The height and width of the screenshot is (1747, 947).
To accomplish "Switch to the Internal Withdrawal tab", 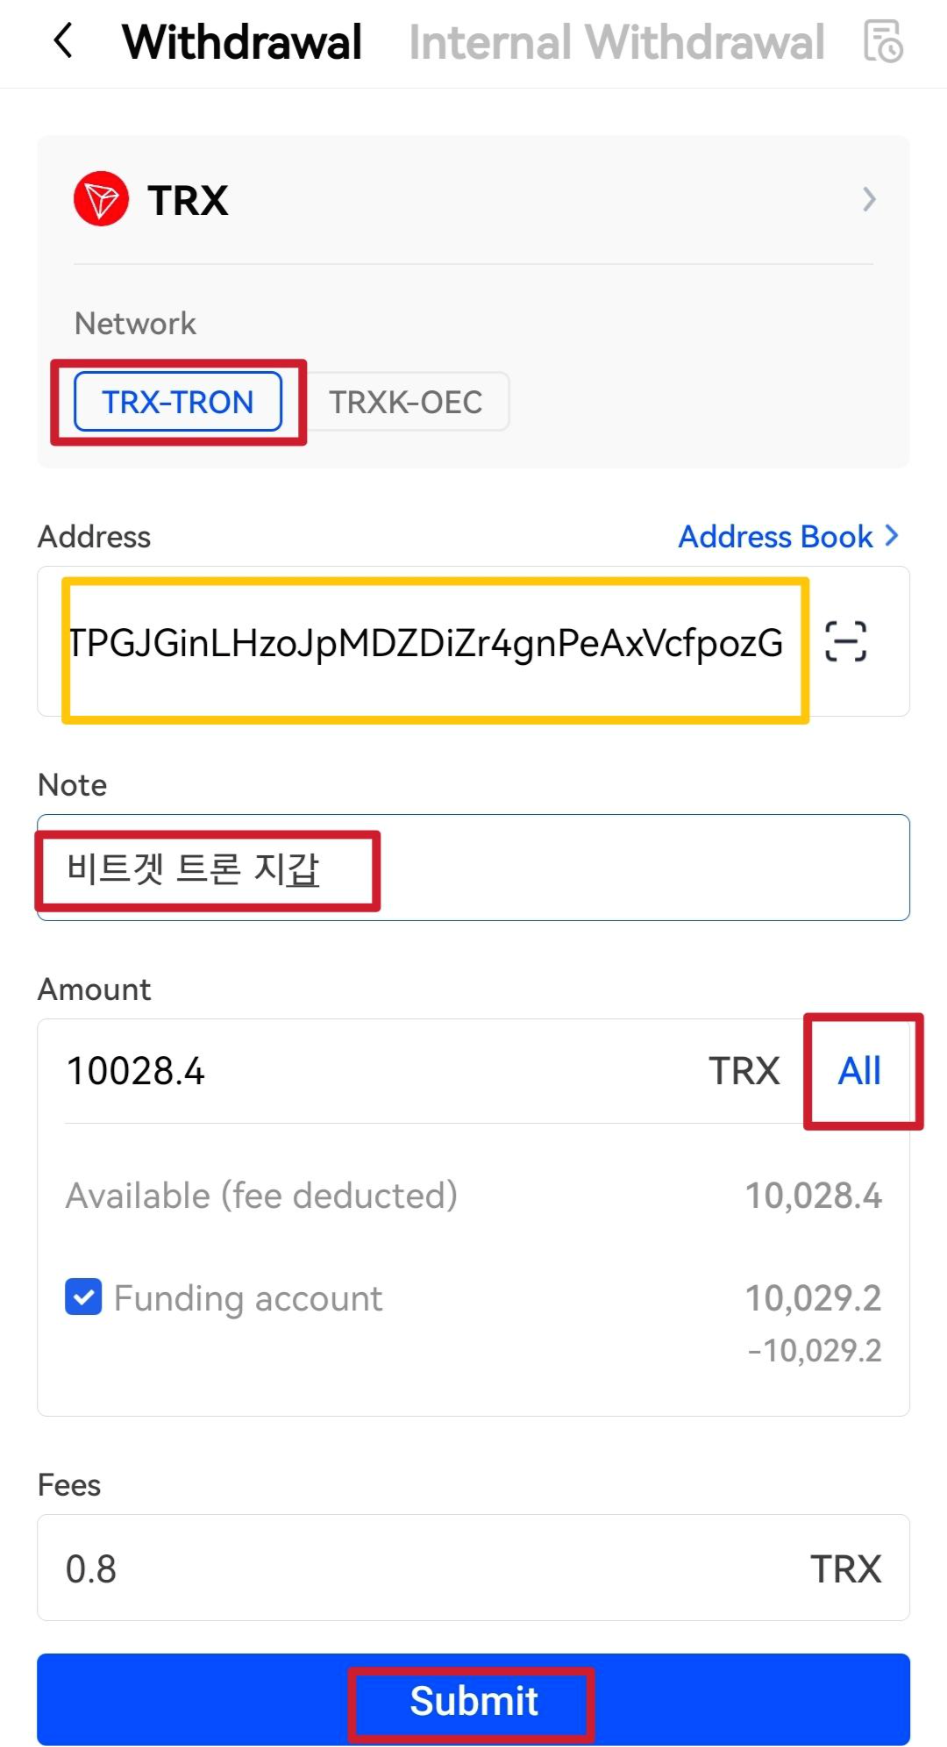I will pyautogui.click(x=616, y=42).
